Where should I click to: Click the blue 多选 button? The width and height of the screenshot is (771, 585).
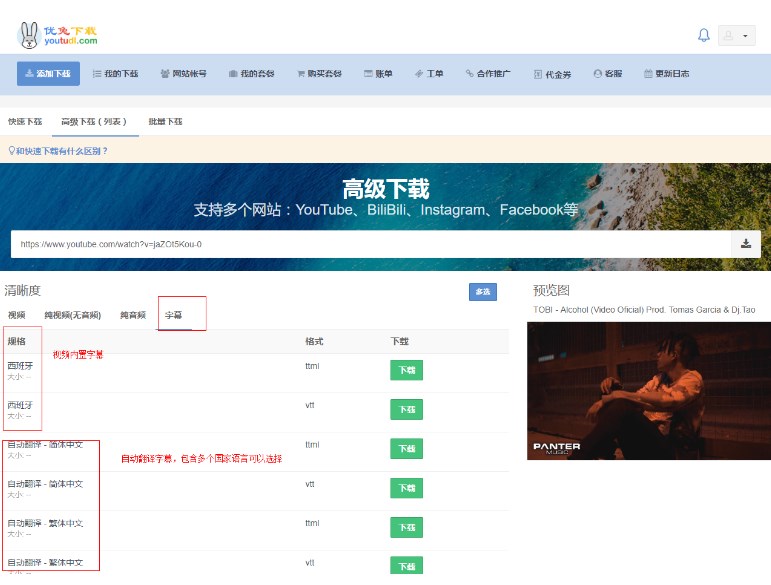point(482,292)
